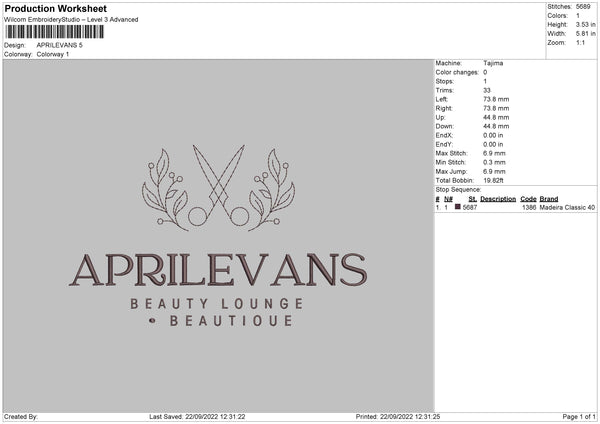Image resolution: width=600 pixels, height=424 pixels.
Task: Click the Height value 3.53 in
Action: [x=585, y=24]
